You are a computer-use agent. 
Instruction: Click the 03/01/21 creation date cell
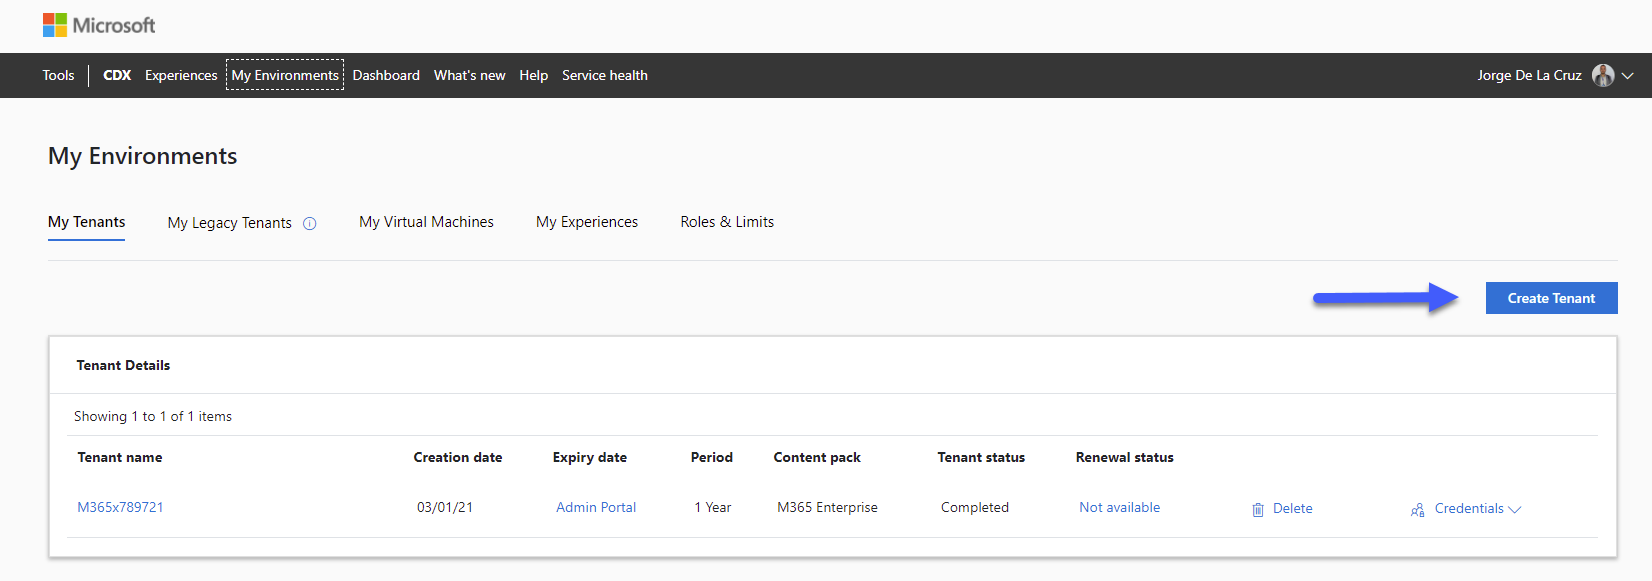coord(445,507)
